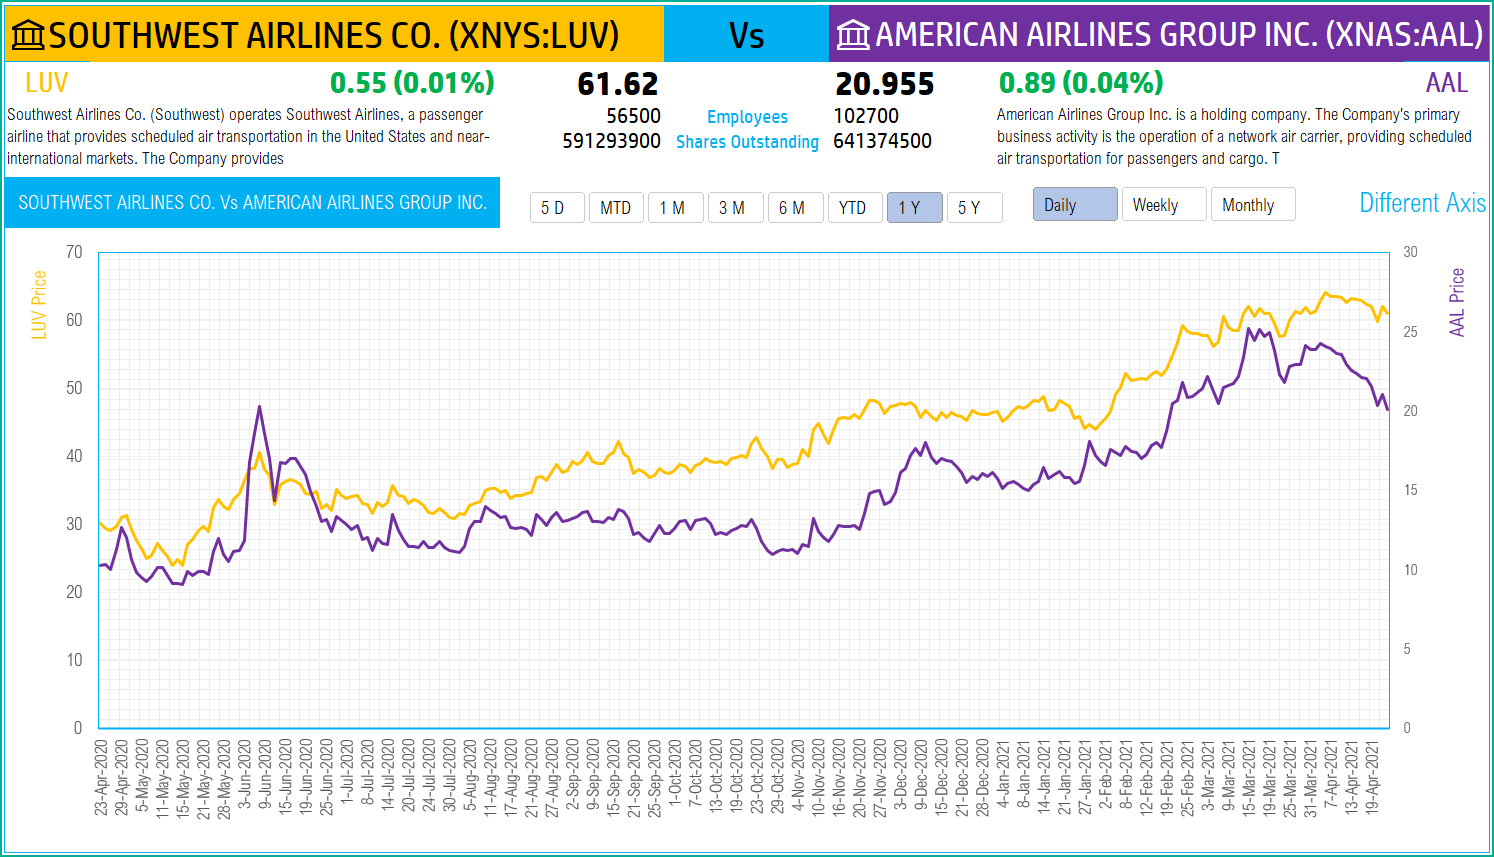Select the LUV ticker label

click(47, 83)
